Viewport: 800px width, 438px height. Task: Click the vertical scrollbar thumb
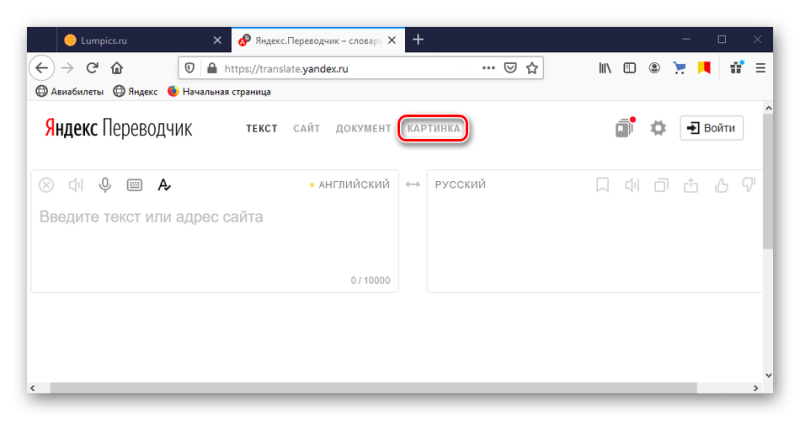768,181
